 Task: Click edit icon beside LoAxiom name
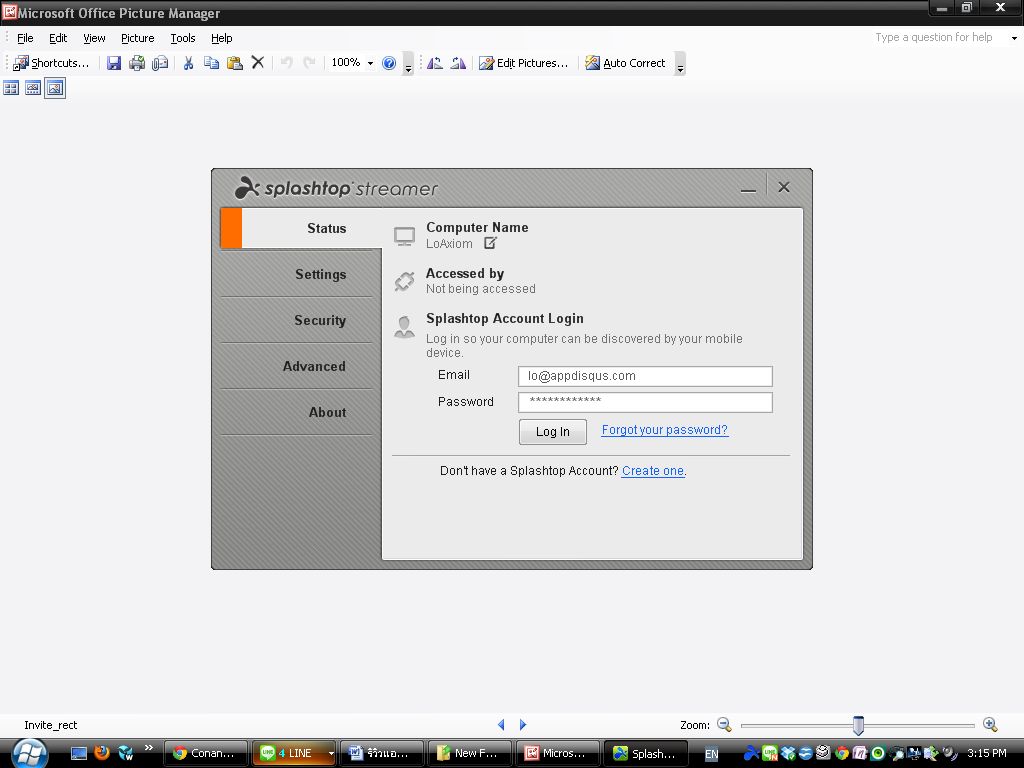tap(490, 243)
